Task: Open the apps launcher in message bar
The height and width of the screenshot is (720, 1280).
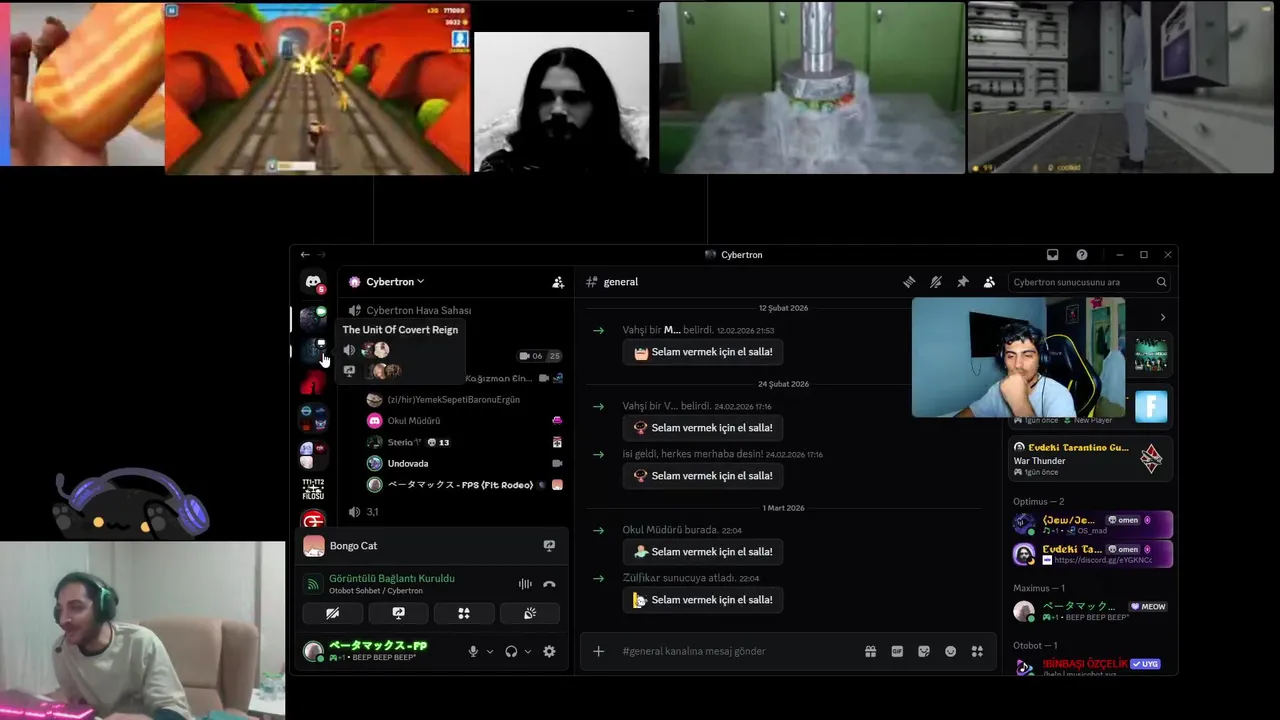Action: pyautogui.click(x=977, y=651)
